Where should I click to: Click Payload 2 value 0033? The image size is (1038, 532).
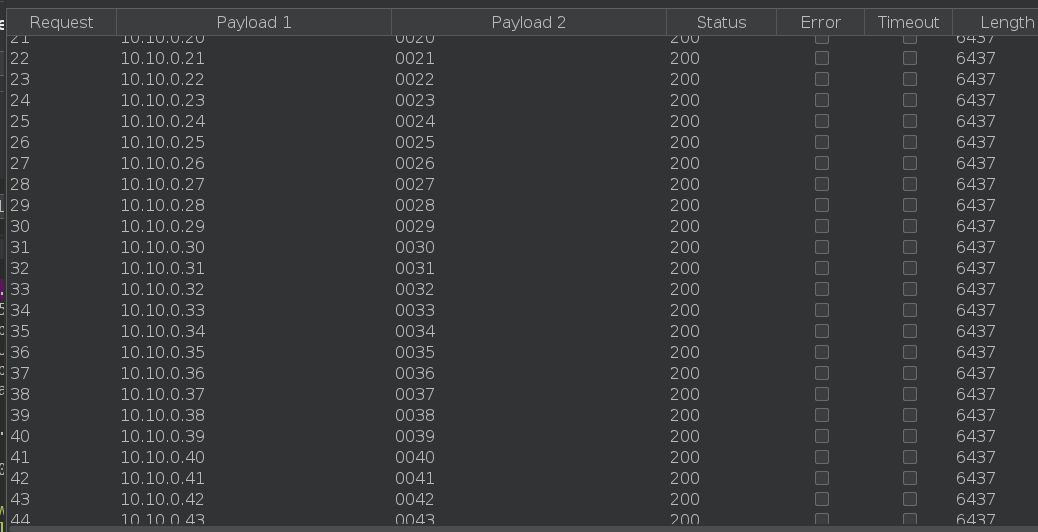coord(414,310)
